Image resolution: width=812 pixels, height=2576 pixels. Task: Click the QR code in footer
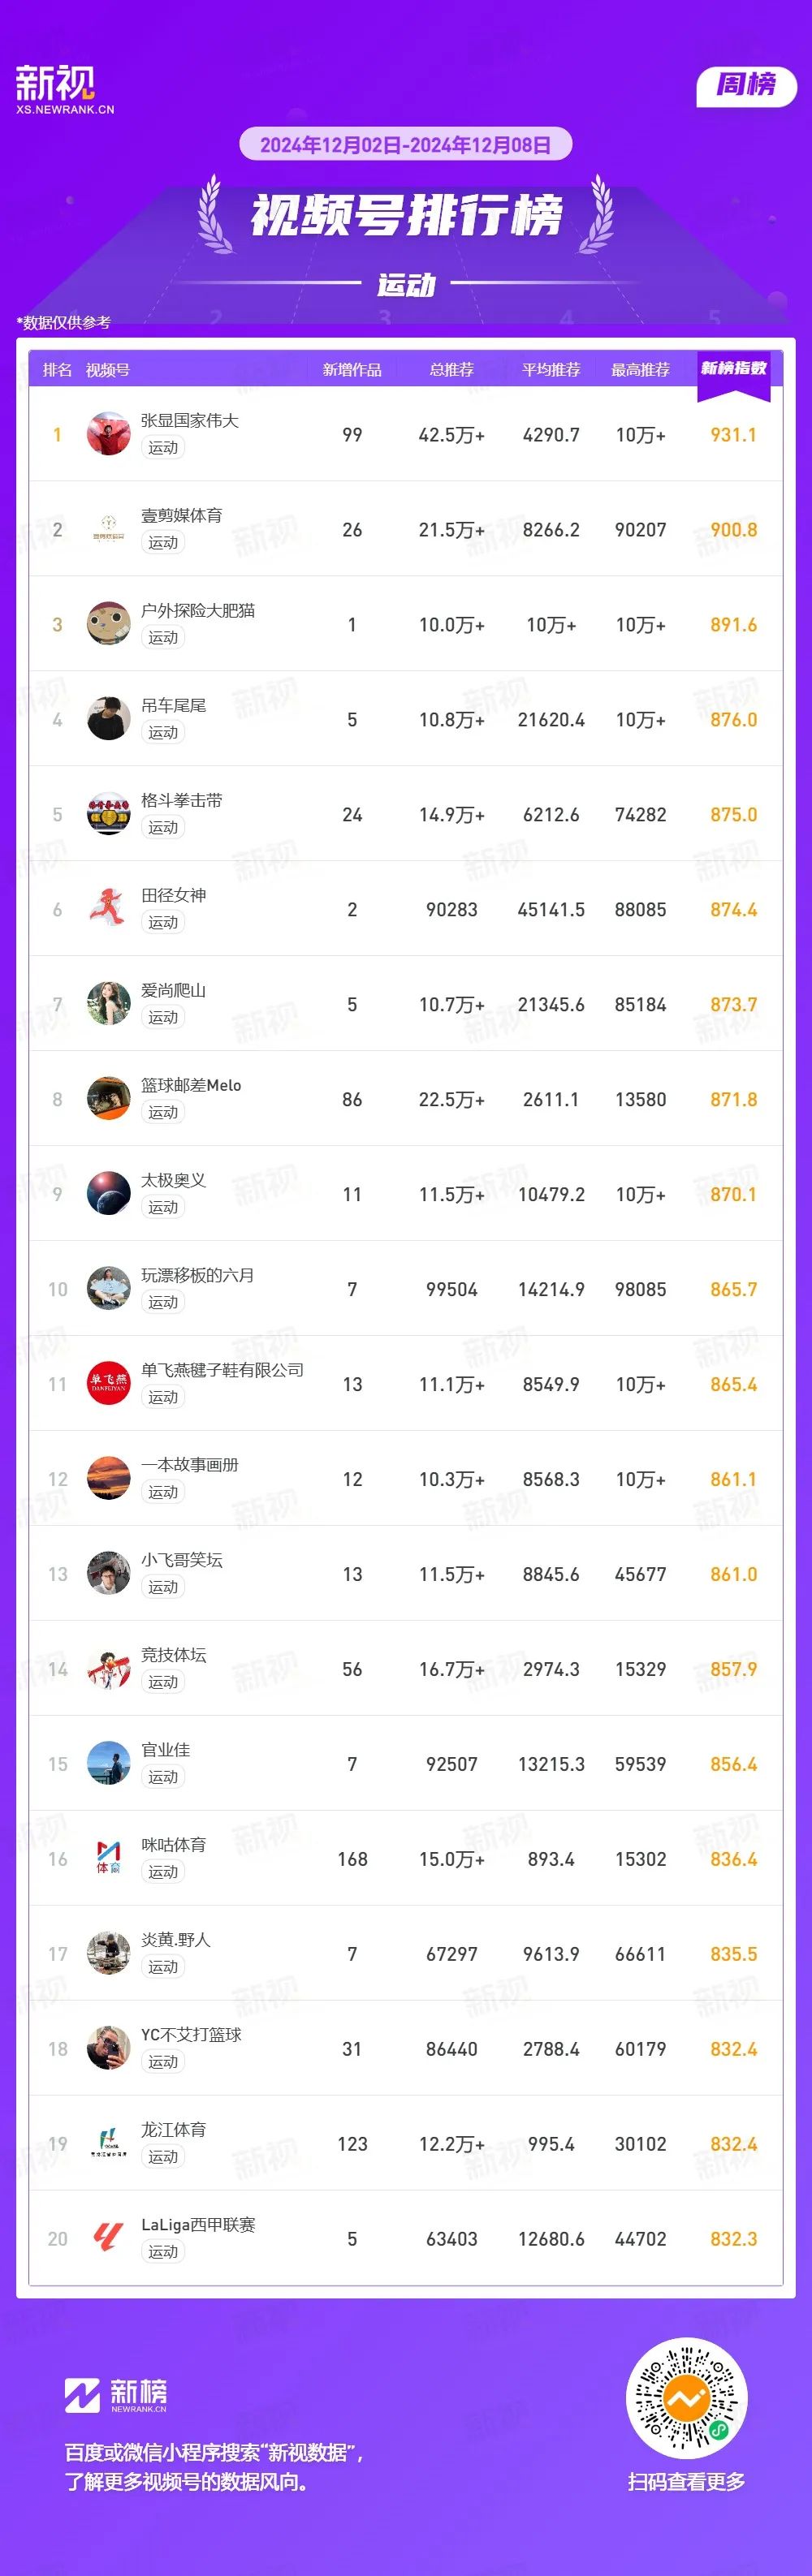[x=687, y=2397]
